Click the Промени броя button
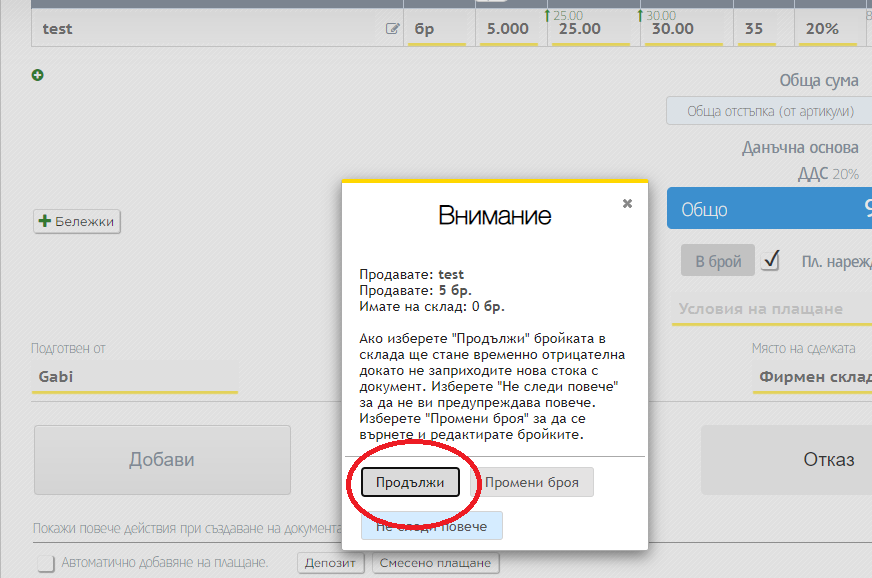Image resolution: width=872 pixels, height=578 pixels. coord(532,482)
